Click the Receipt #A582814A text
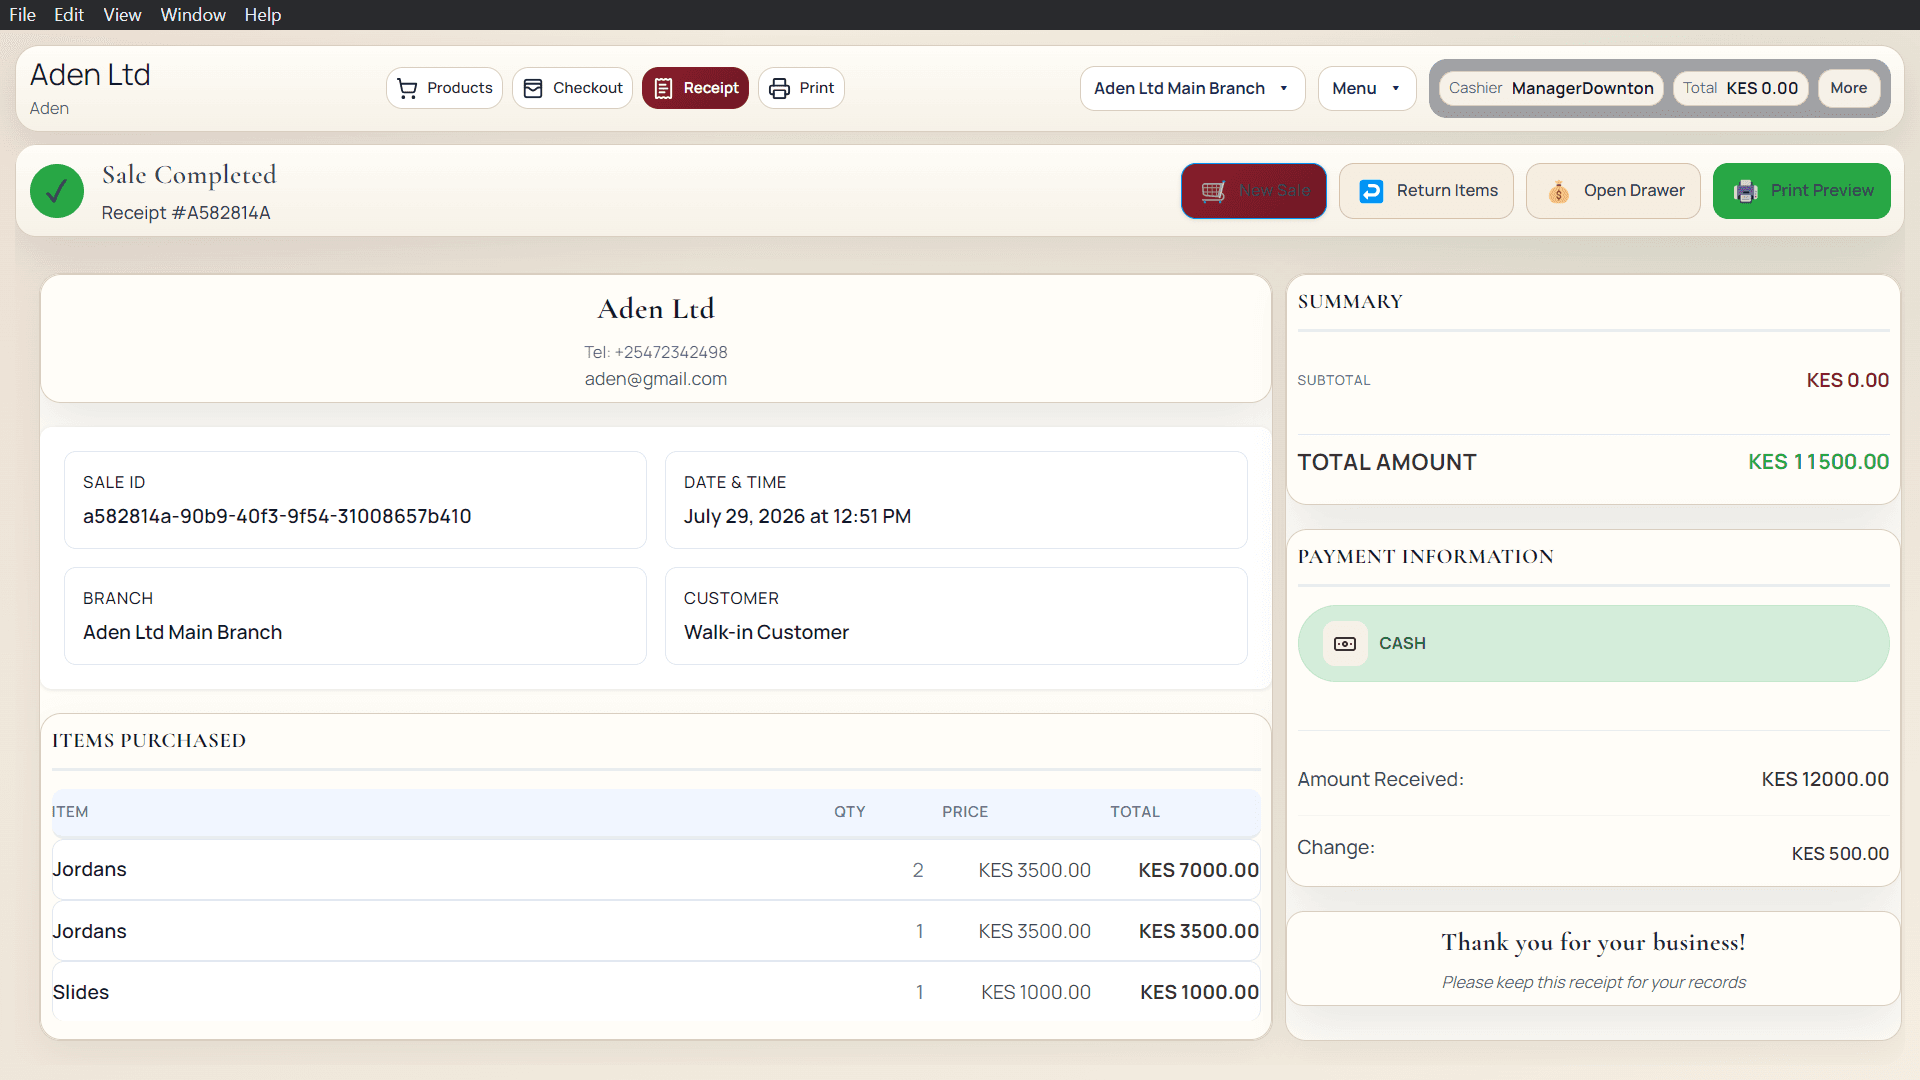Screen dimensions: 1920x1080 186,213
